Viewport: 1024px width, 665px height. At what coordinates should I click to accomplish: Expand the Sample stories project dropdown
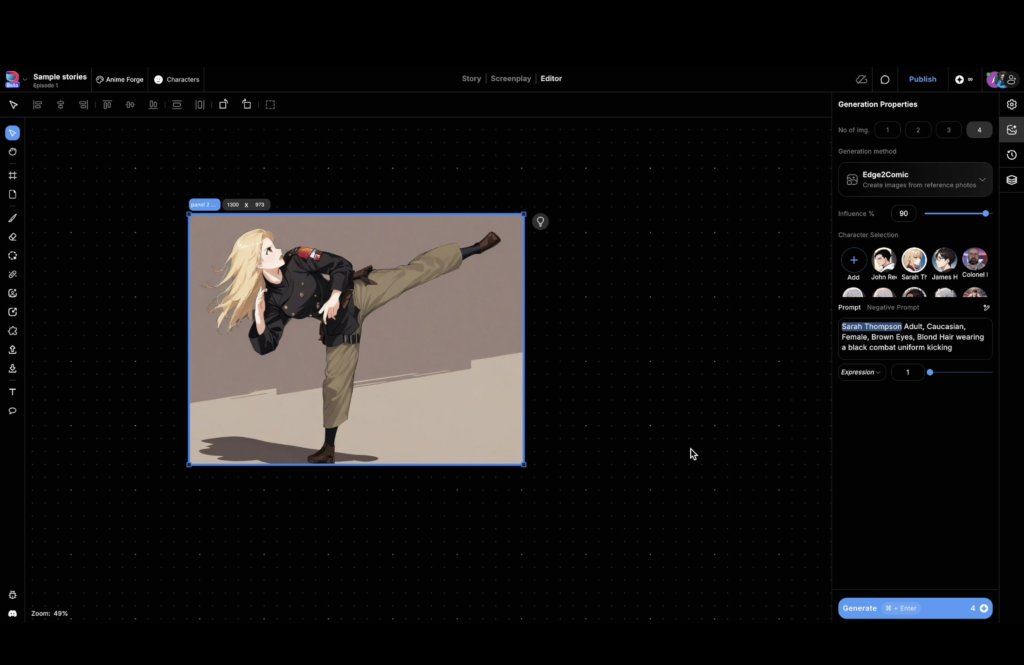point(25,80)
